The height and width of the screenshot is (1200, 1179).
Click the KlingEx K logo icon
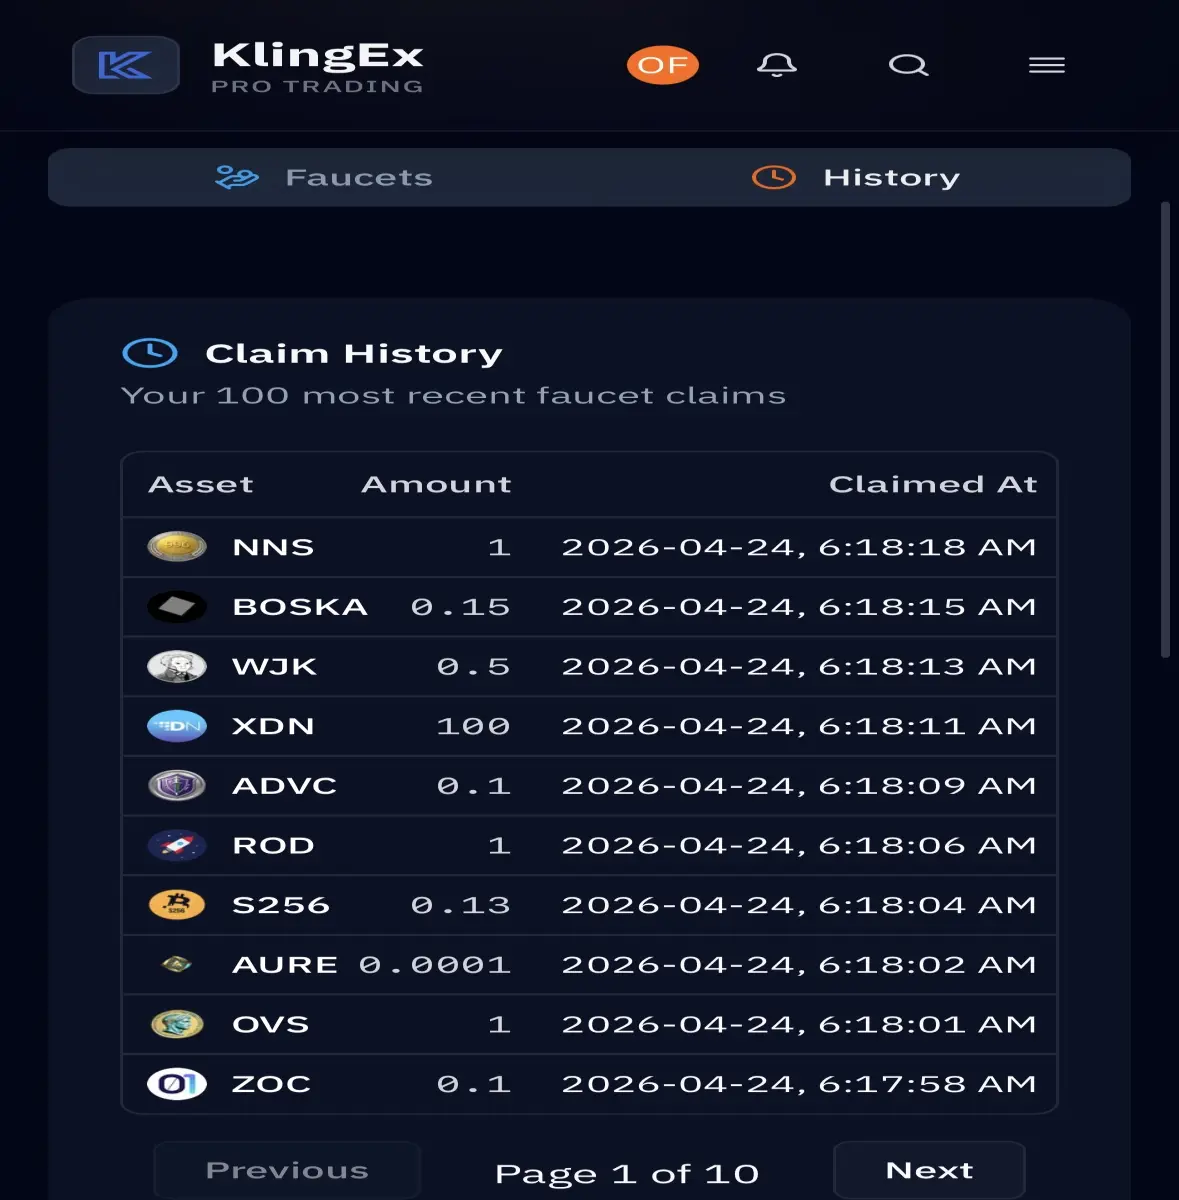click(126, 66)
